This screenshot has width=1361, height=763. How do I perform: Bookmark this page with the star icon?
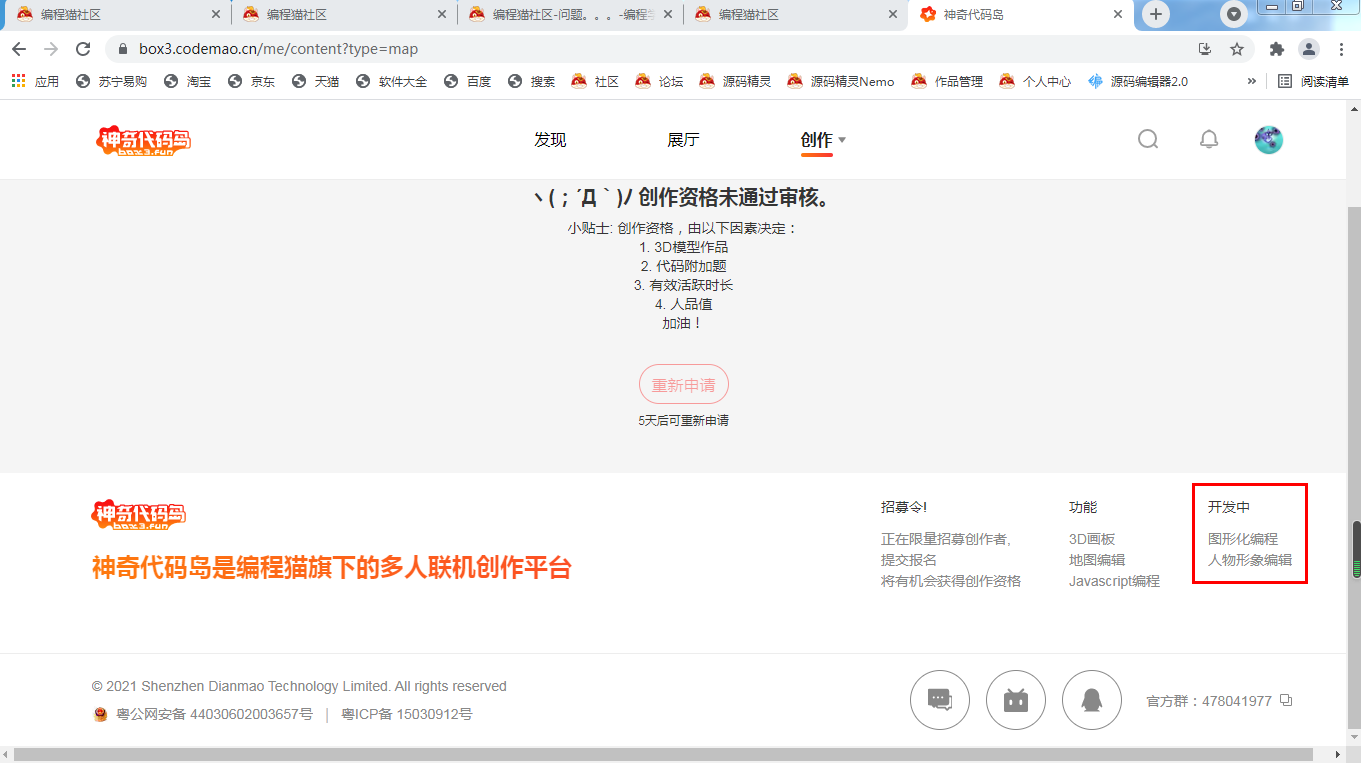click(x=1237, y=49)
